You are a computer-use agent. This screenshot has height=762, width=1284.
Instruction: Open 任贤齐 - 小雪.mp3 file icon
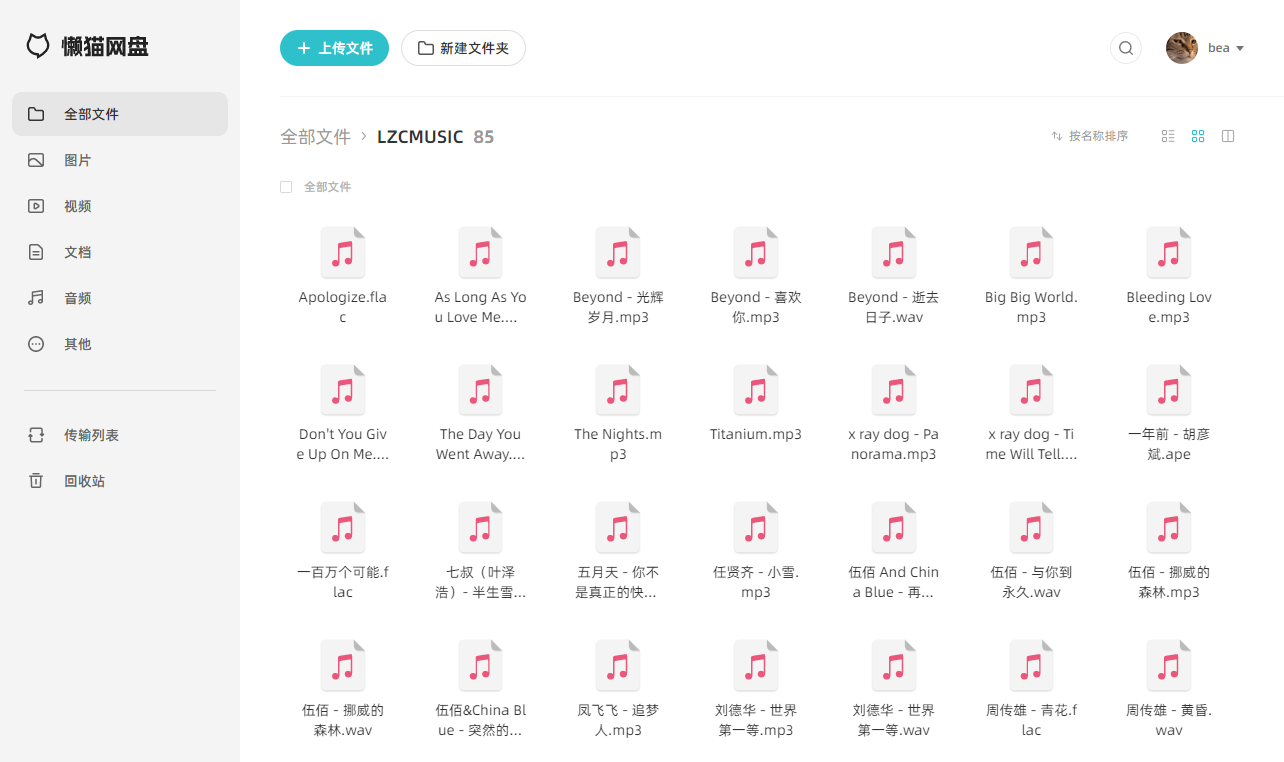(756, 528)
